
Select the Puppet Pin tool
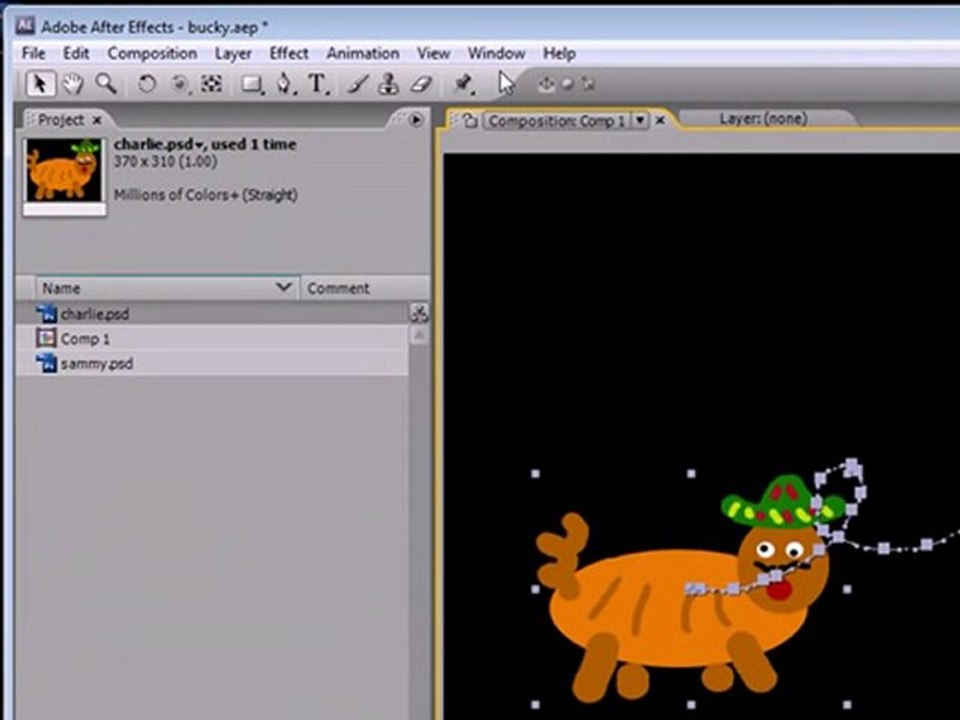[x=463, y=84]
